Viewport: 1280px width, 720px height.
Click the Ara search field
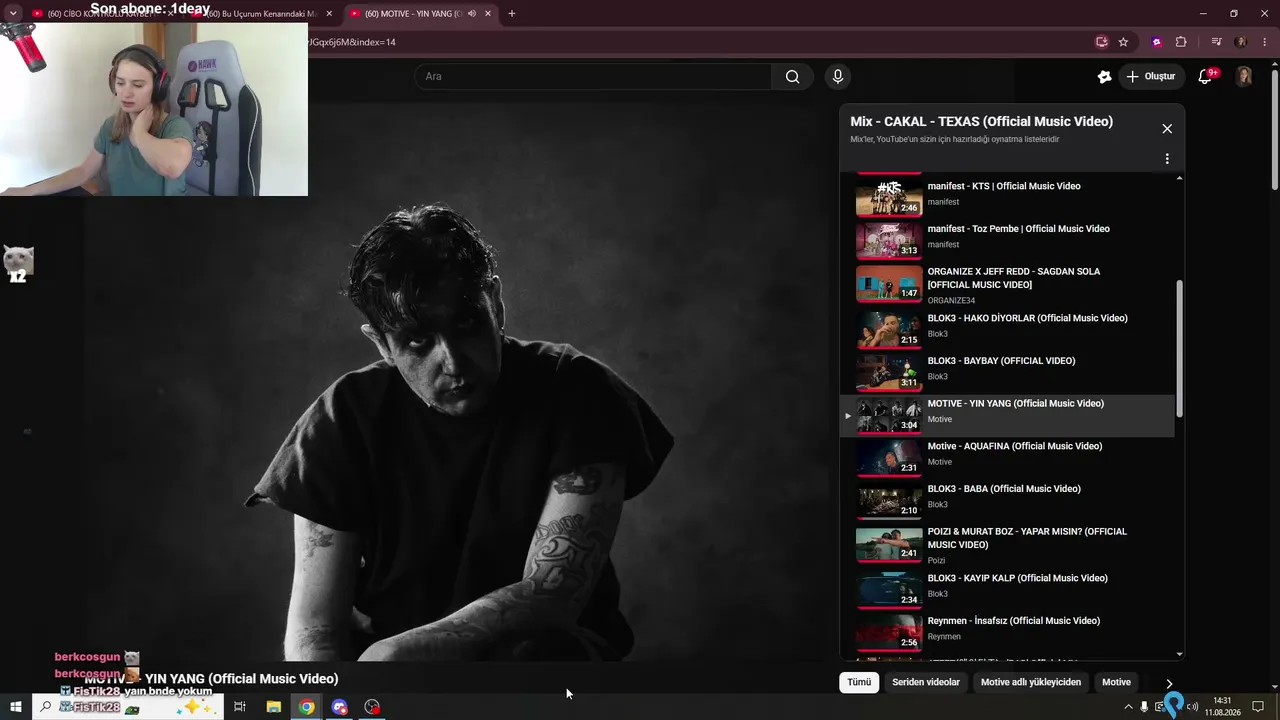pyautogui.click(x=593, y=77)
